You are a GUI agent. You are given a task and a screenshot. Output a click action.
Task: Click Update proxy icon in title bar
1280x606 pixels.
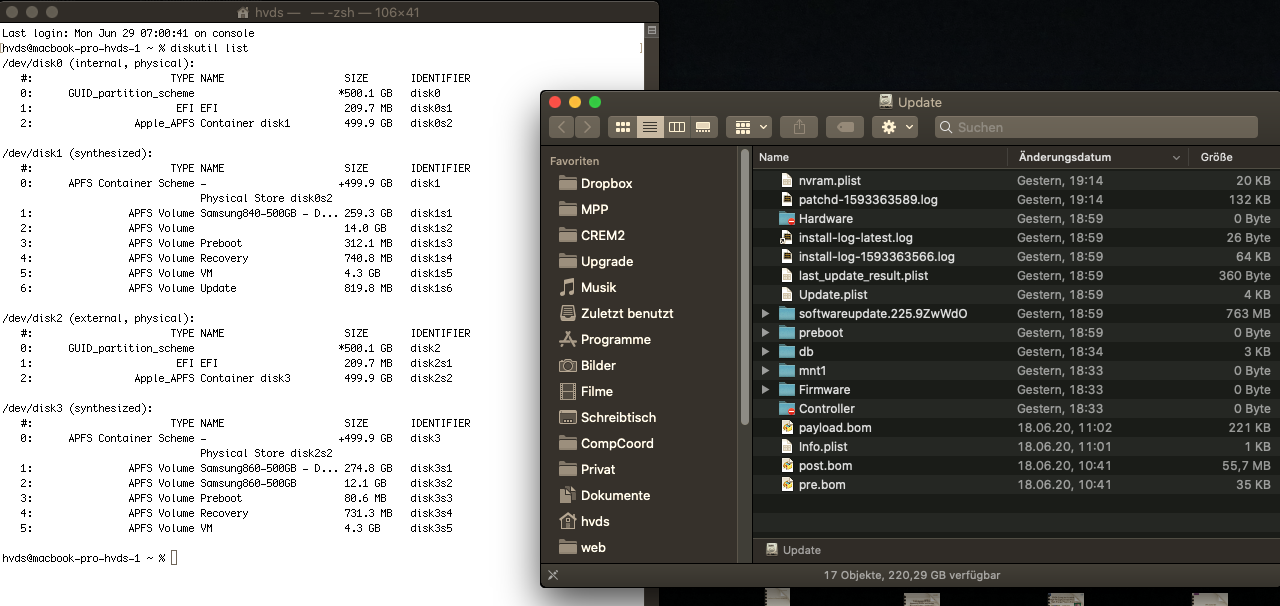886,101
